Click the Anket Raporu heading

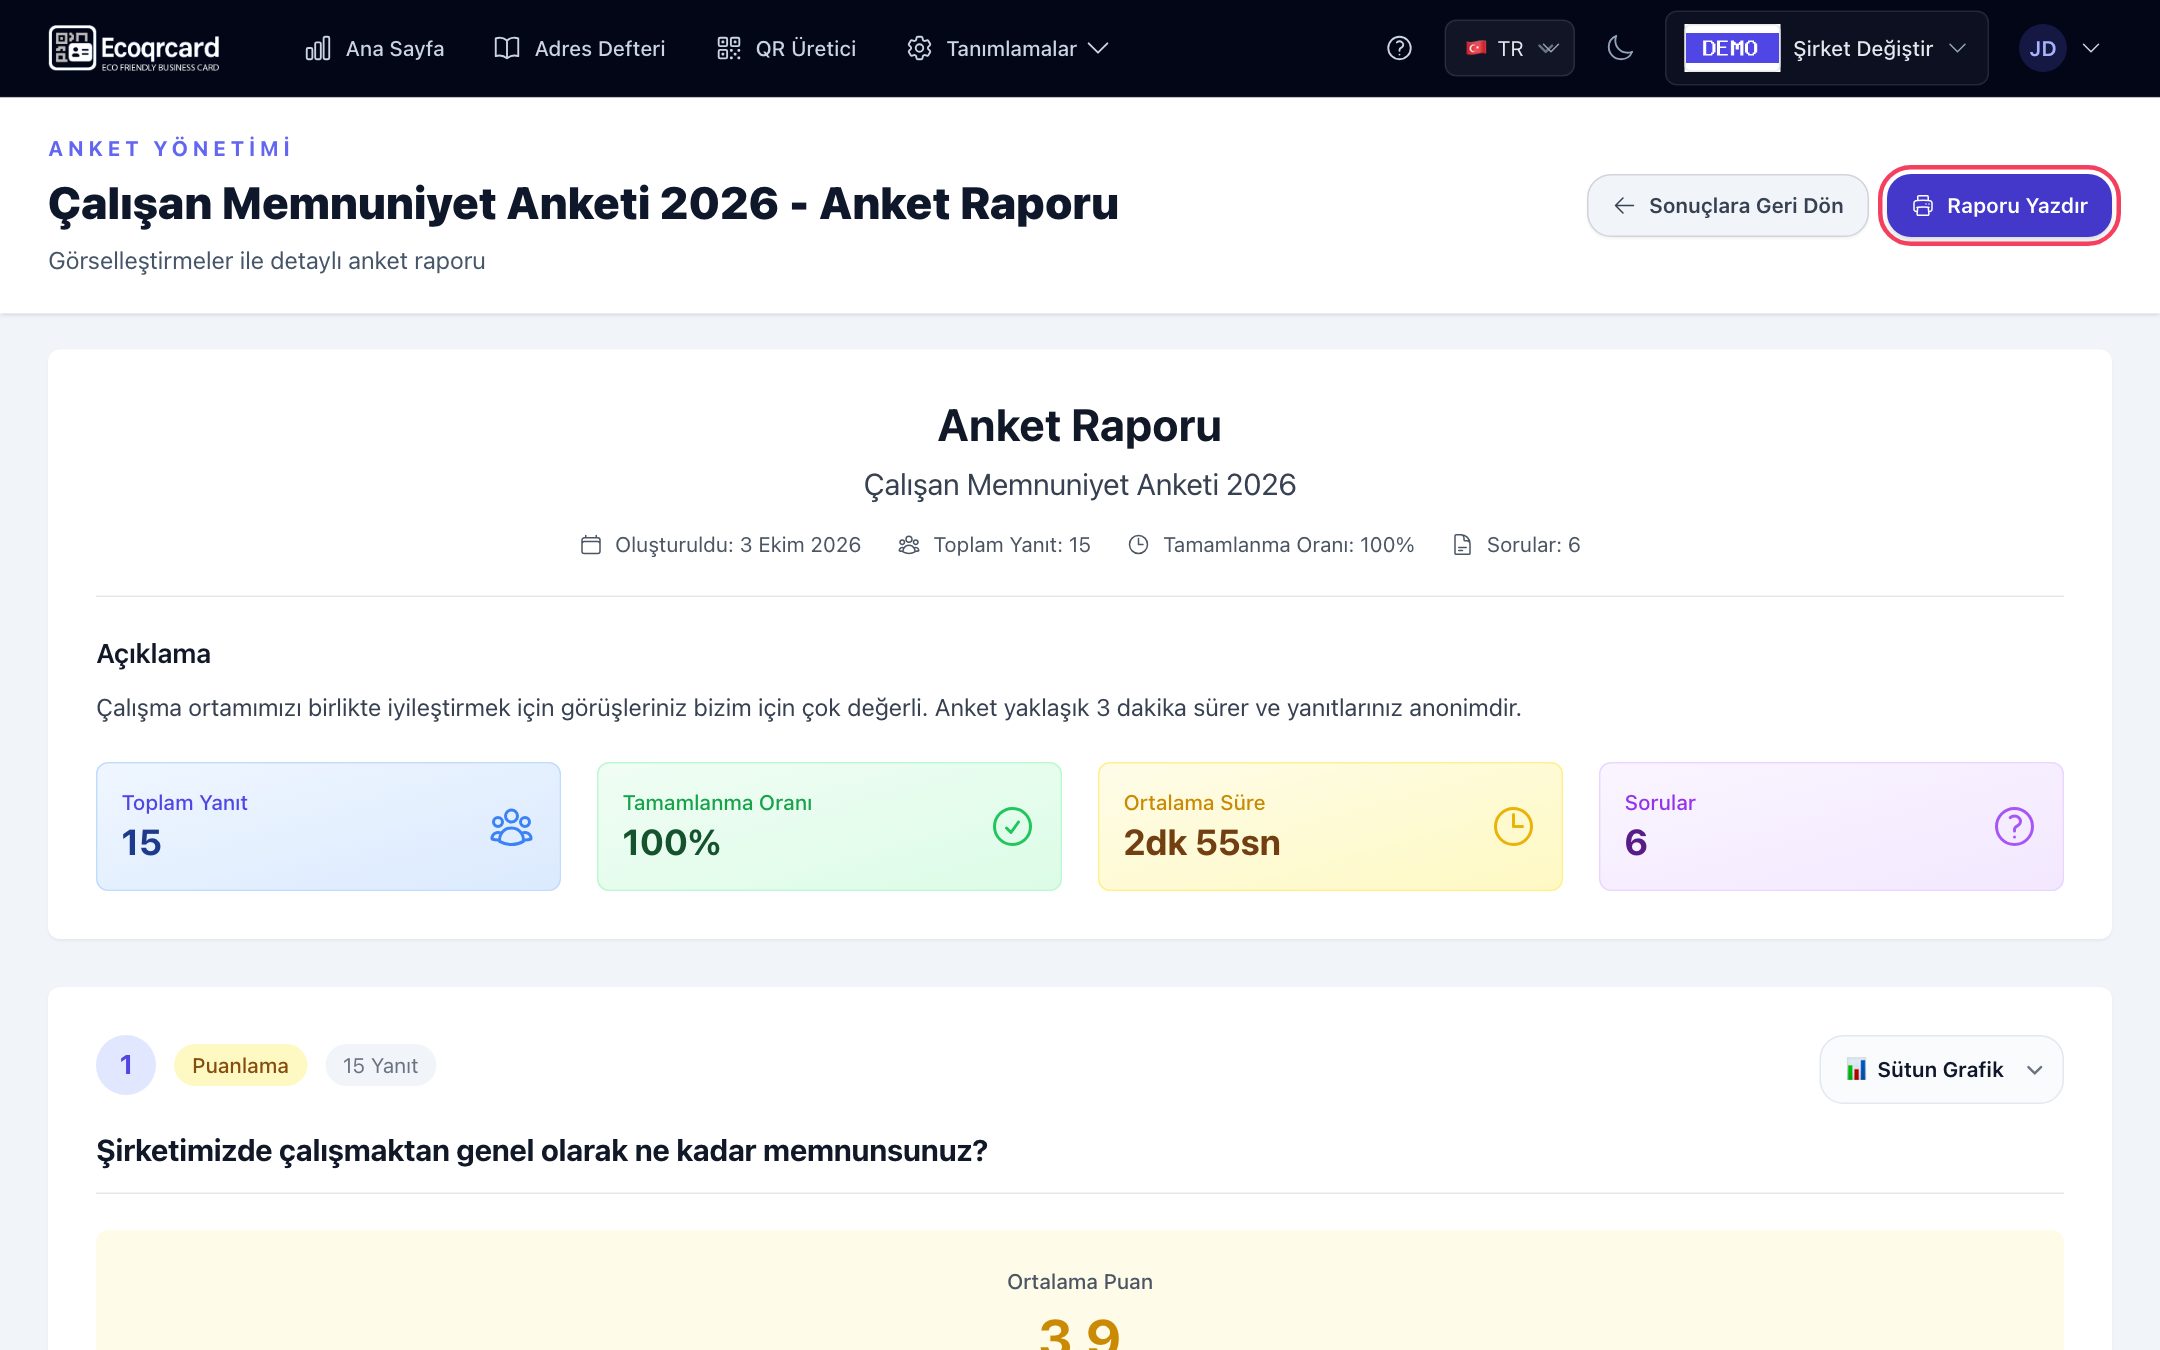tap(1080, 426)
